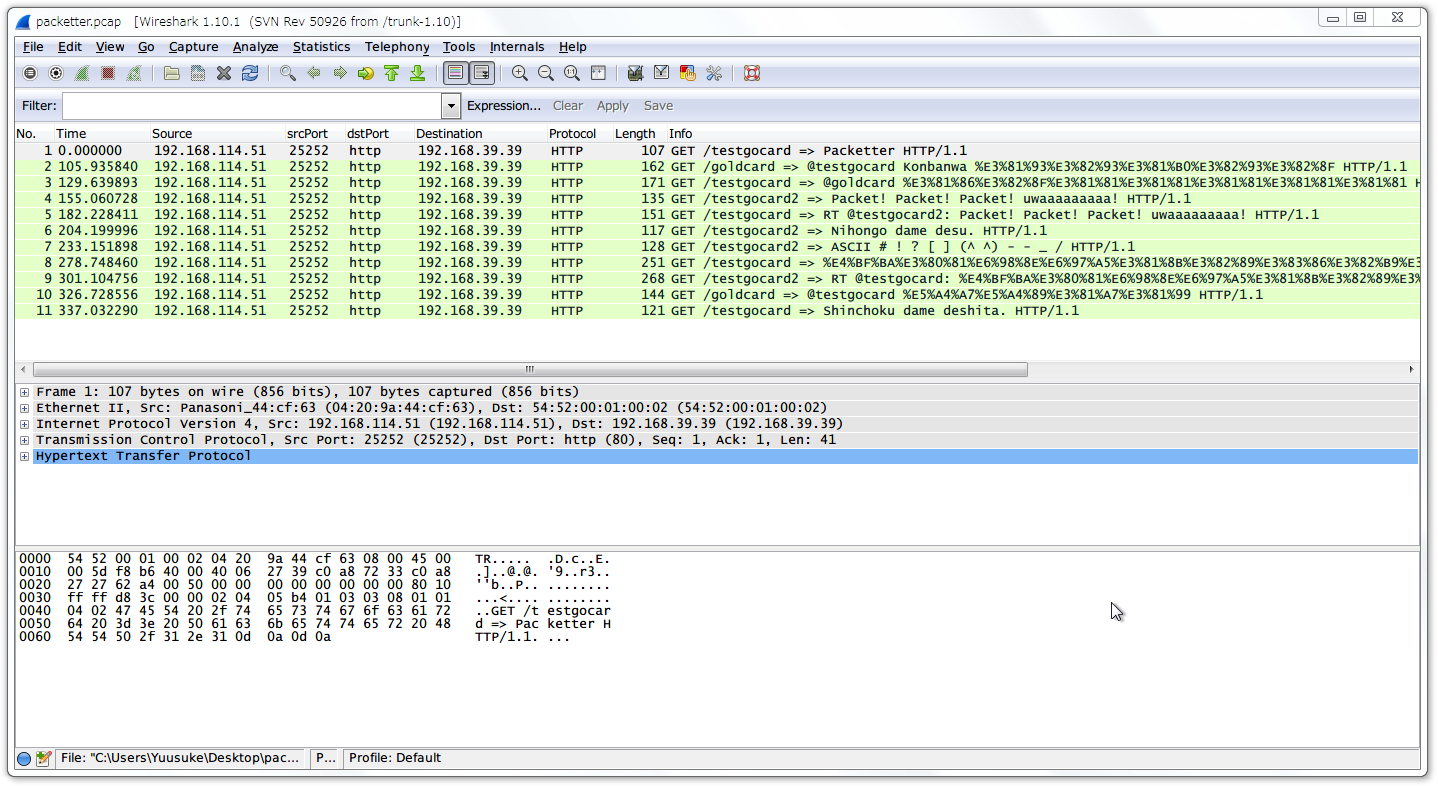Viewport: 1438px width, 786px height.
Task: Click Profile: Default in status bar
Action: (x=395, y=758)
